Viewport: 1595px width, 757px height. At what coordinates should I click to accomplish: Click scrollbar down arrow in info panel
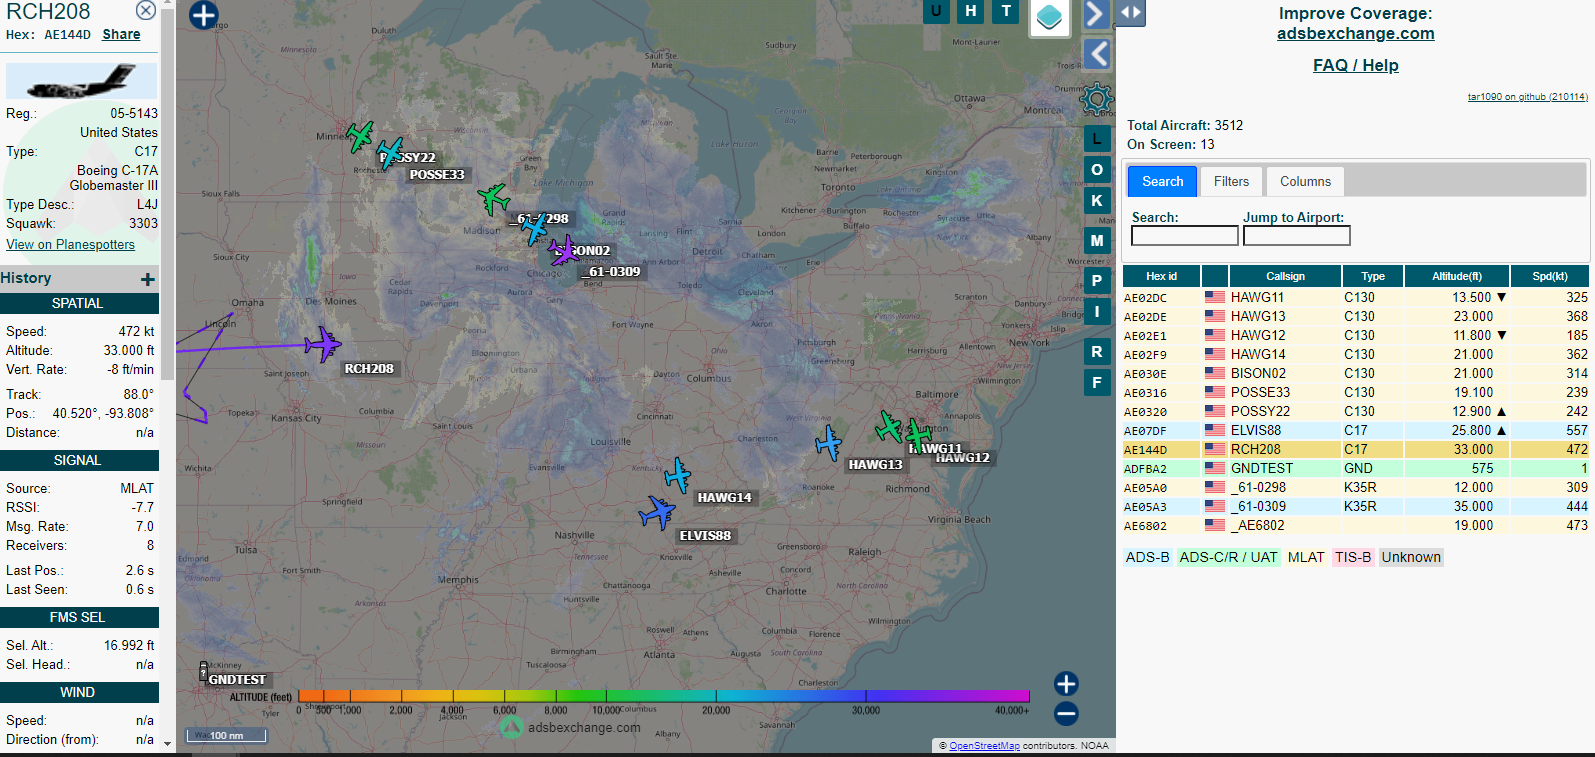click(167, 744)
